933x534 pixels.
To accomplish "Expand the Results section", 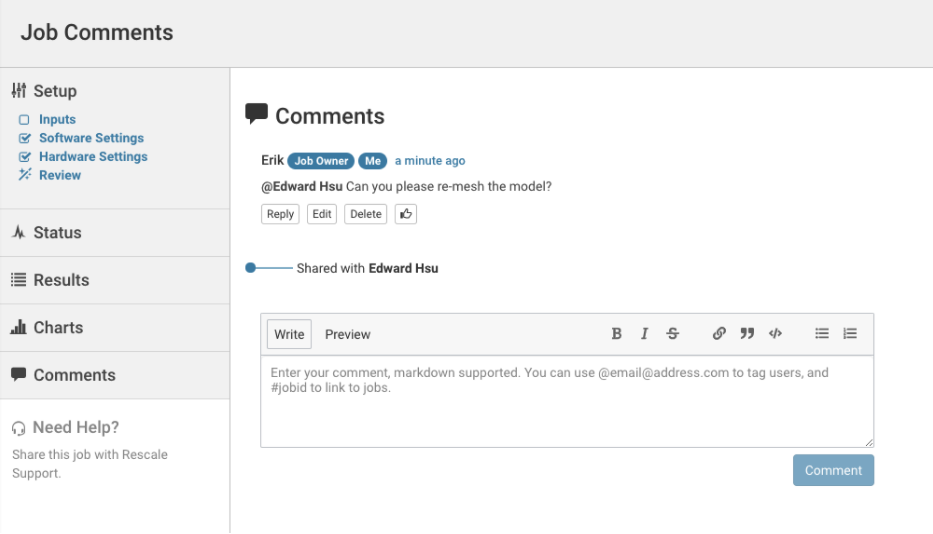I will click(x=61, y=280).
